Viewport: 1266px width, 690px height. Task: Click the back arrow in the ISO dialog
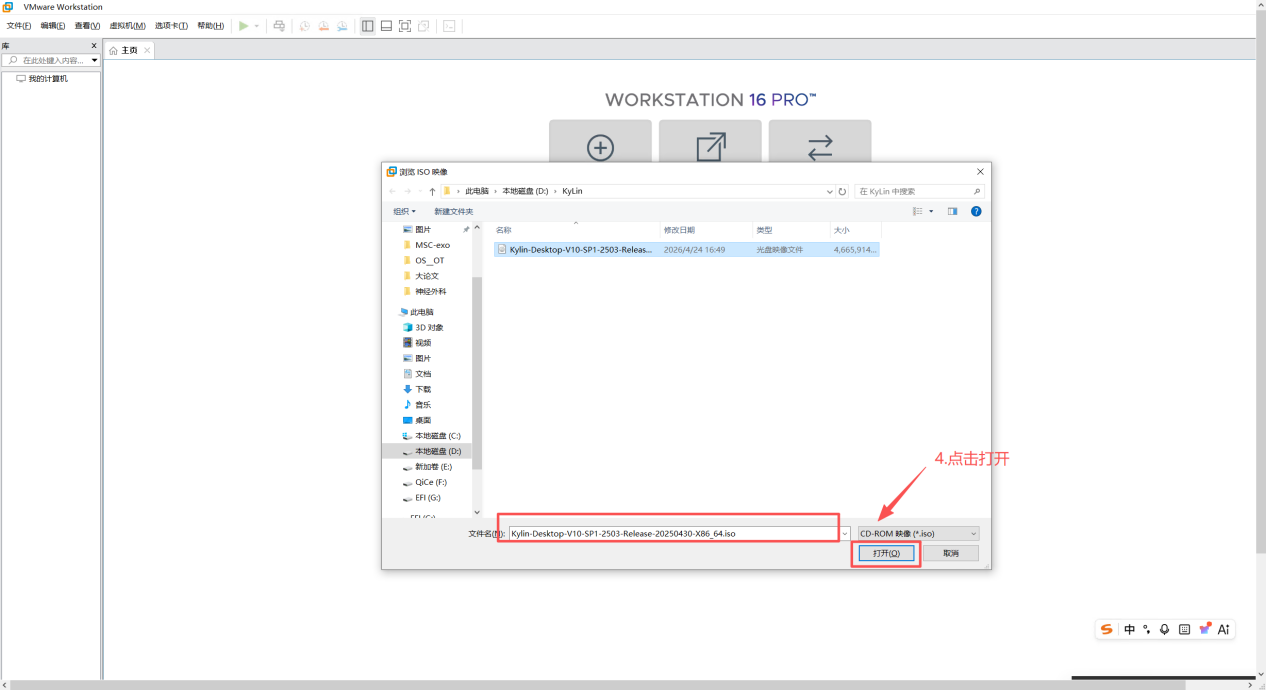tap(392, 191)
